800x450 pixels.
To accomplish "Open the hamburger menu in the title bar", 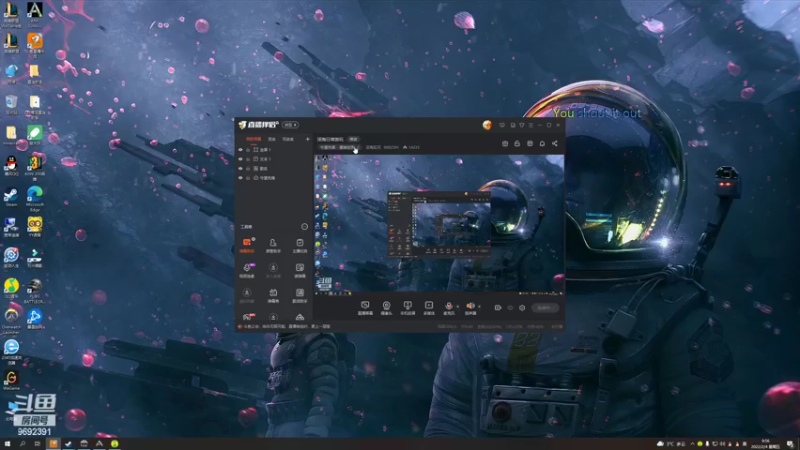I will 531,125.
